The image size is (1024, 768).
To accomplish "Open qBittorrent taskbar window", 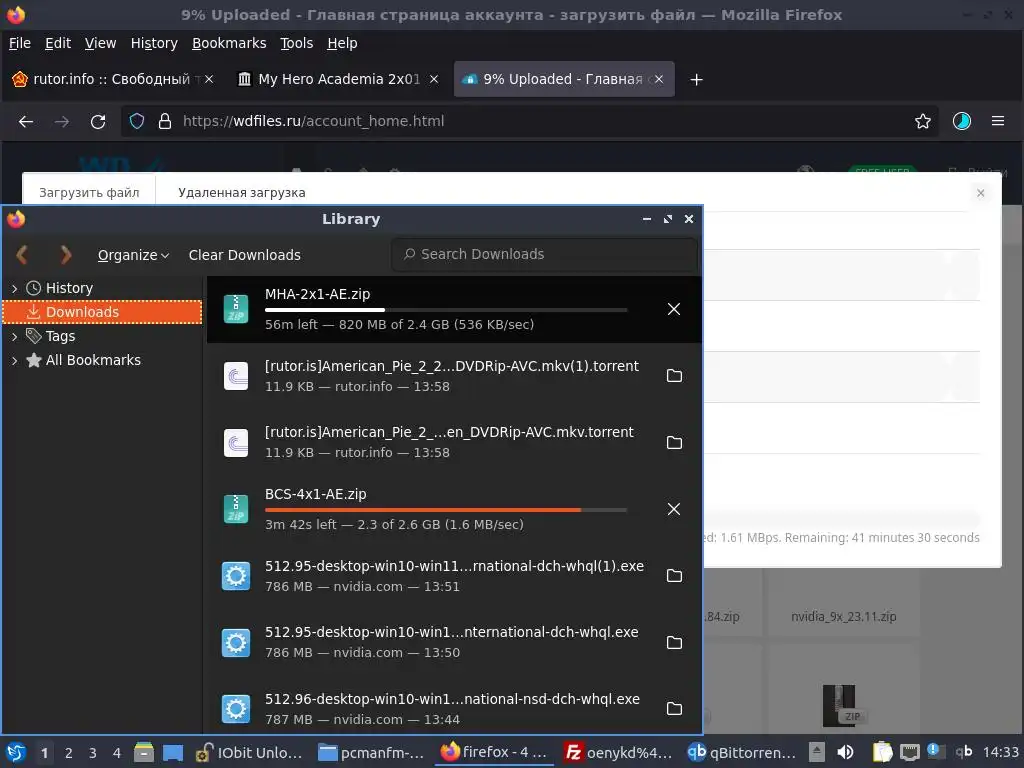I will [x=742, y=752].
